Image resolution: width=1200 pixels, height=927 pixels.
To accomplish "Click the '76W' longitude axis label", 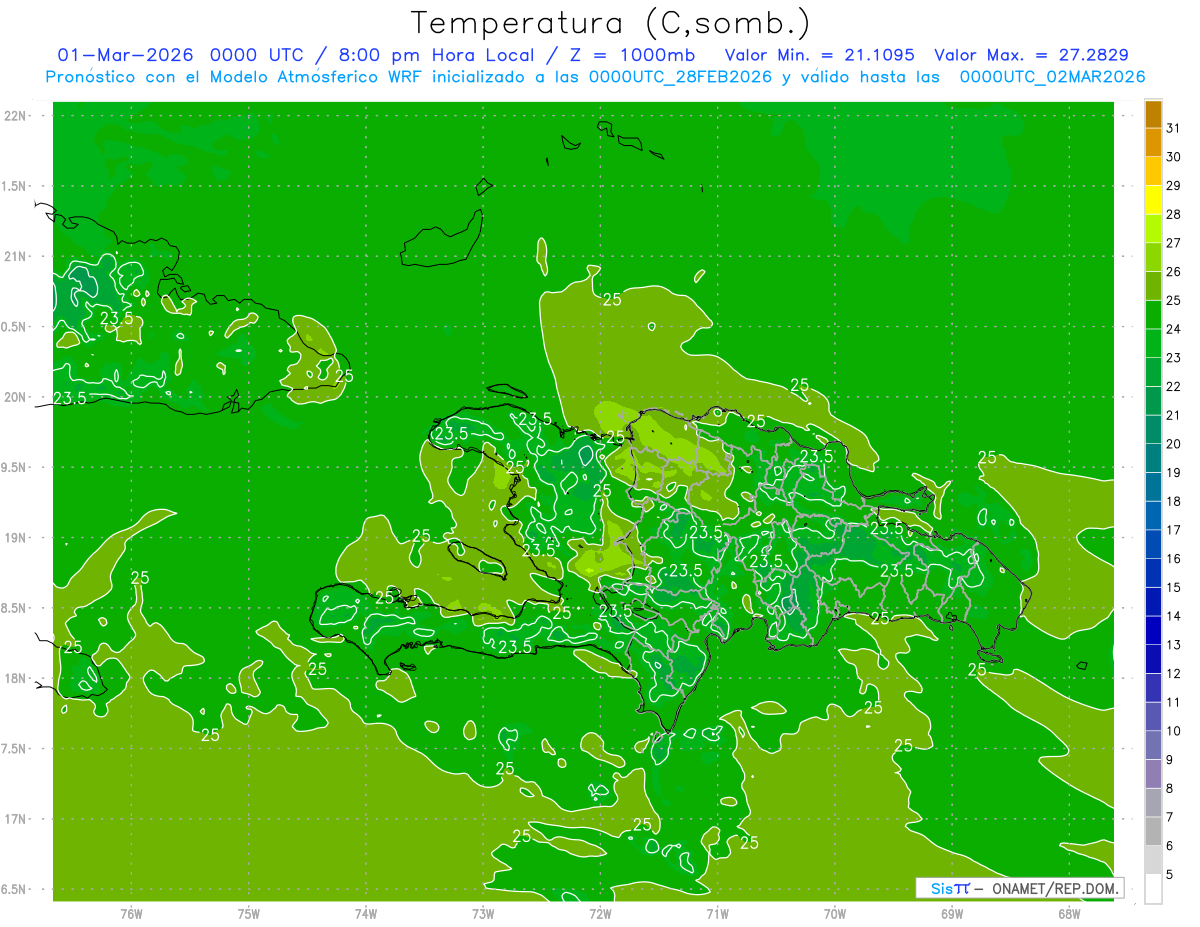I will (x=131, y=913).
